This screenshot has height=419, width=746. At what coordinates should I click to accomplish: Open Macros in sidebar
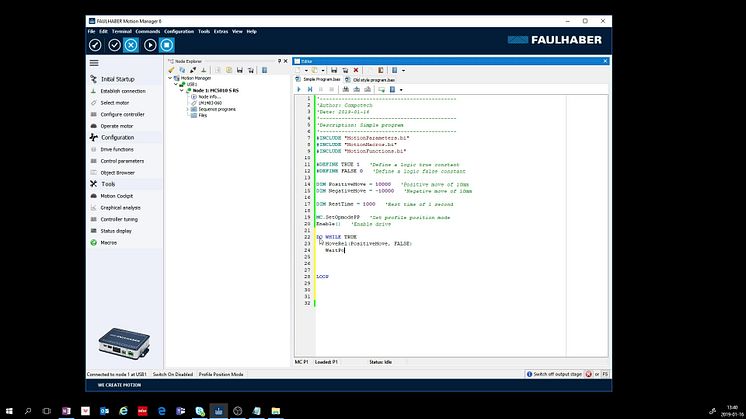[x=108, y=243]
